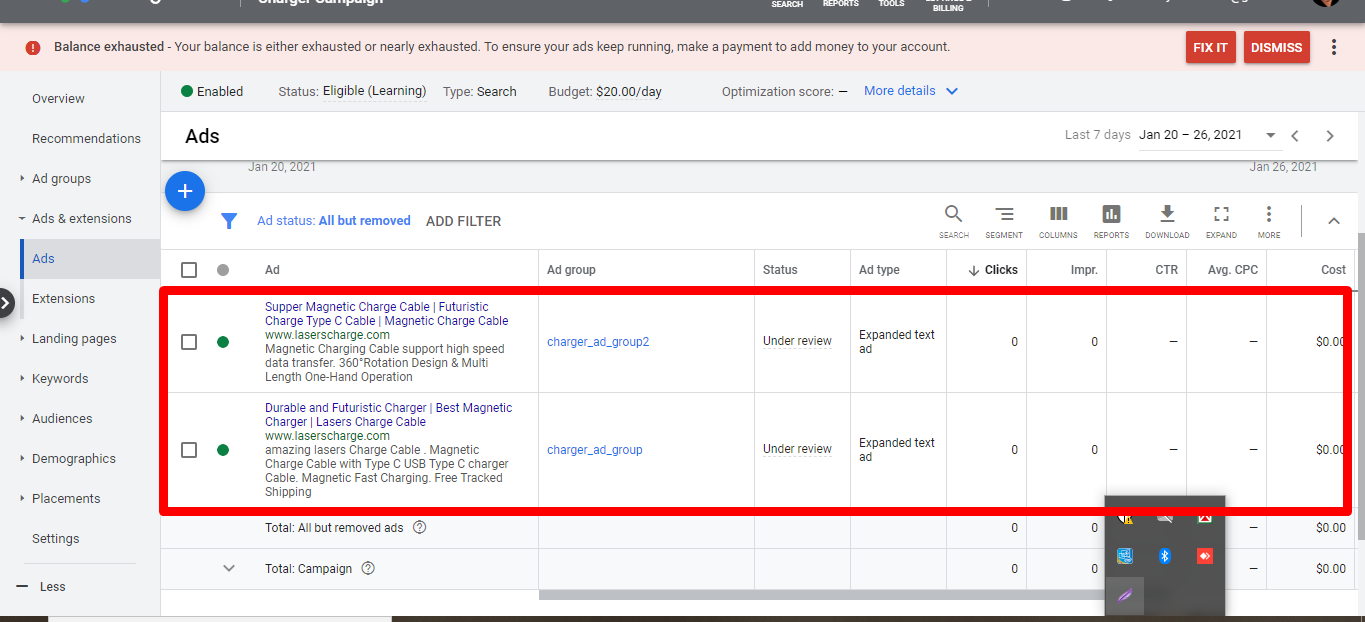Click the blue filter funnel icon
This screenshot has height=622, width=1365.
click(x=229, y=221)
